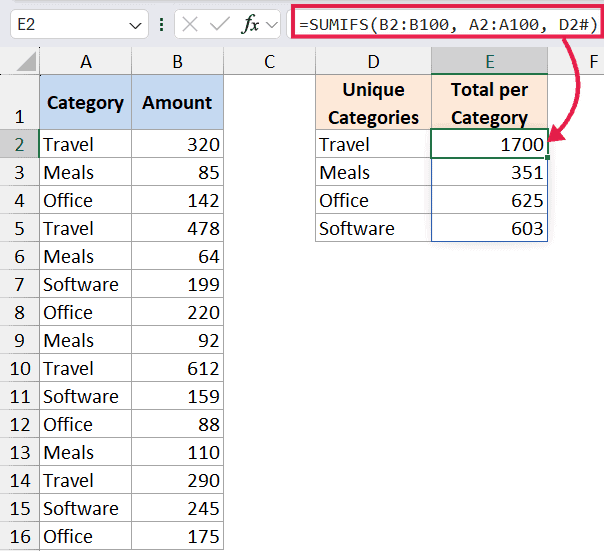The image size is (604, 551).
Task: Select the amount cell 85
Action: [177, 172]
